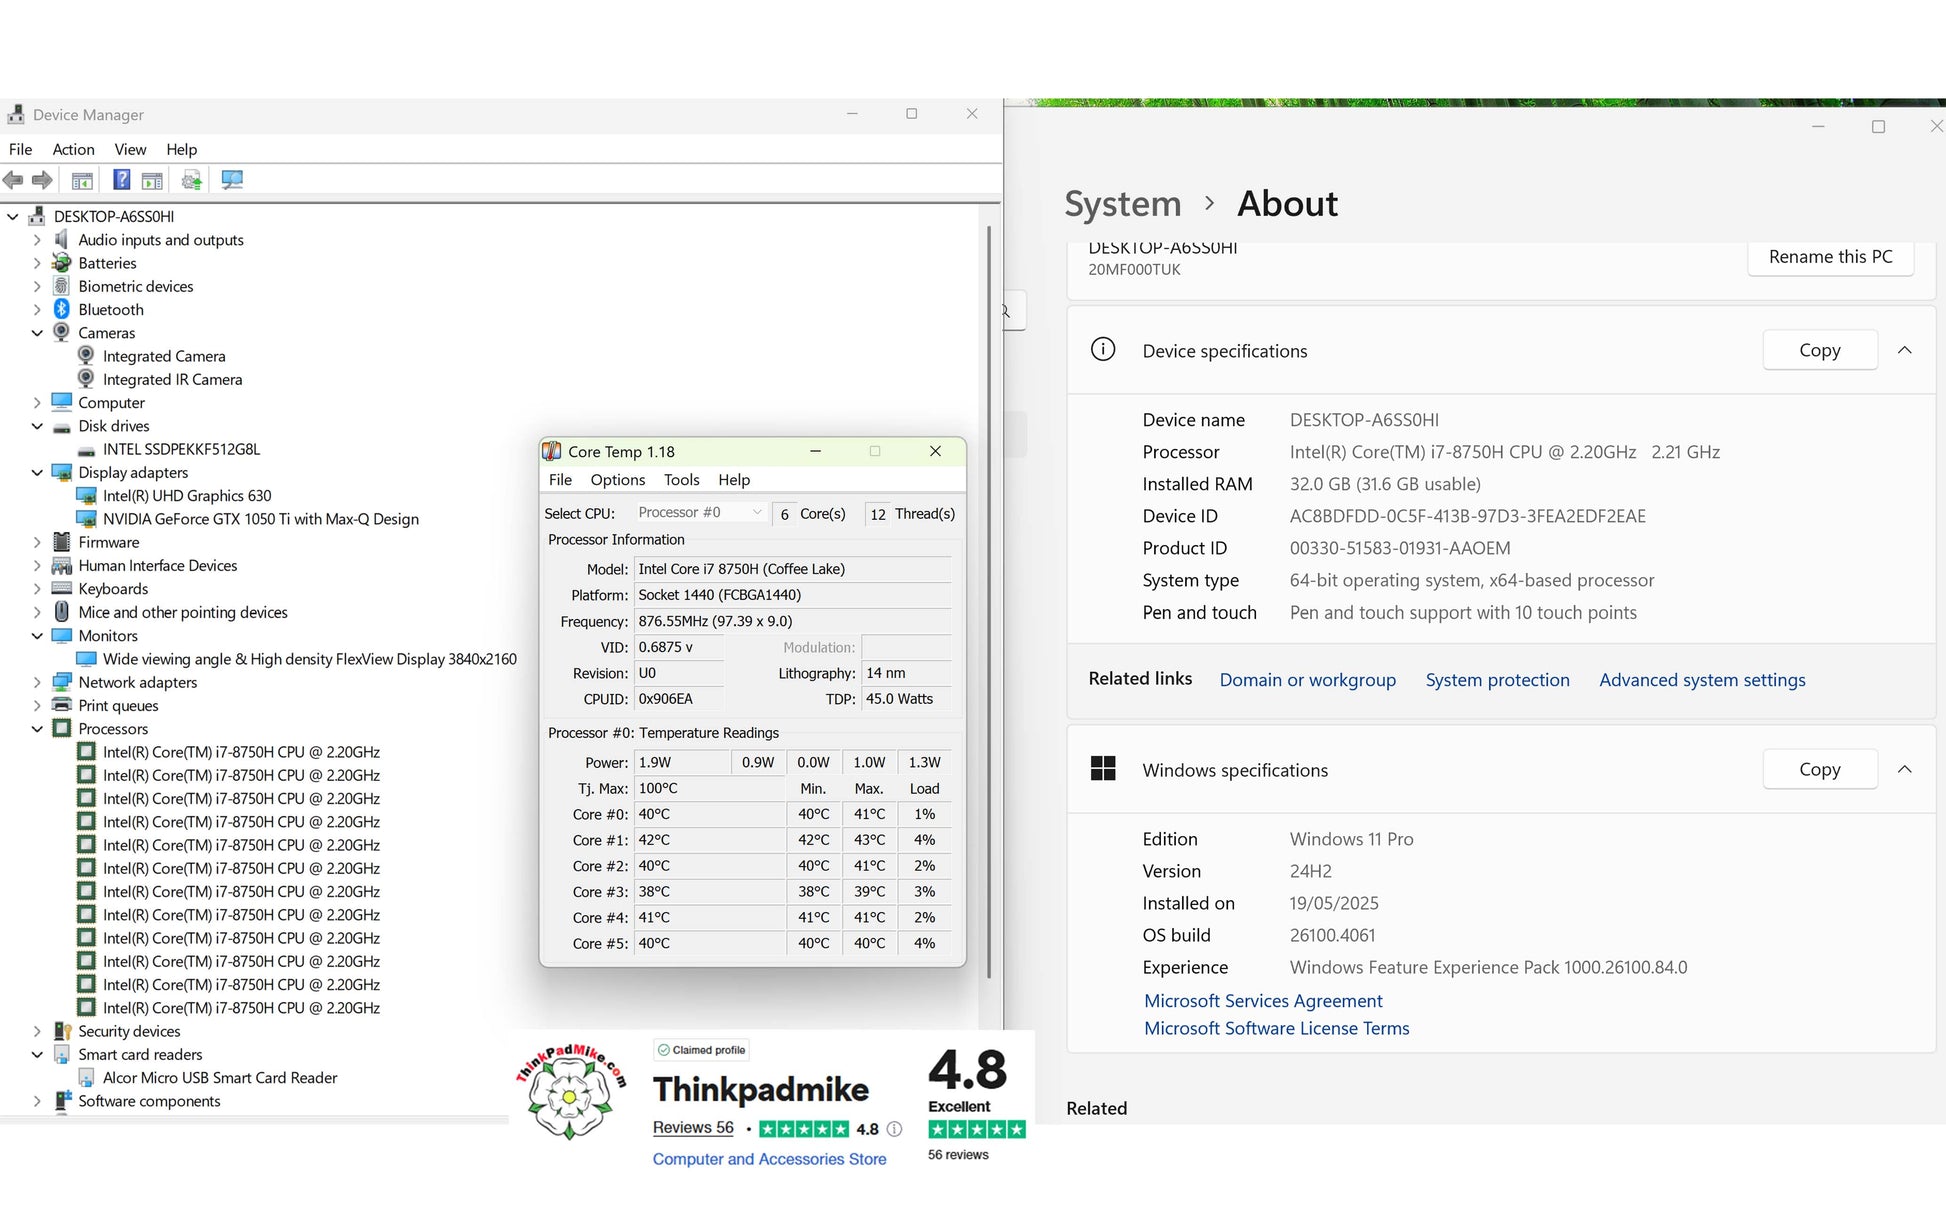This screenshot has height=1223, width=1946.
Task: Expand the Audio inputs and outputs node
Action: click(37, 240)
